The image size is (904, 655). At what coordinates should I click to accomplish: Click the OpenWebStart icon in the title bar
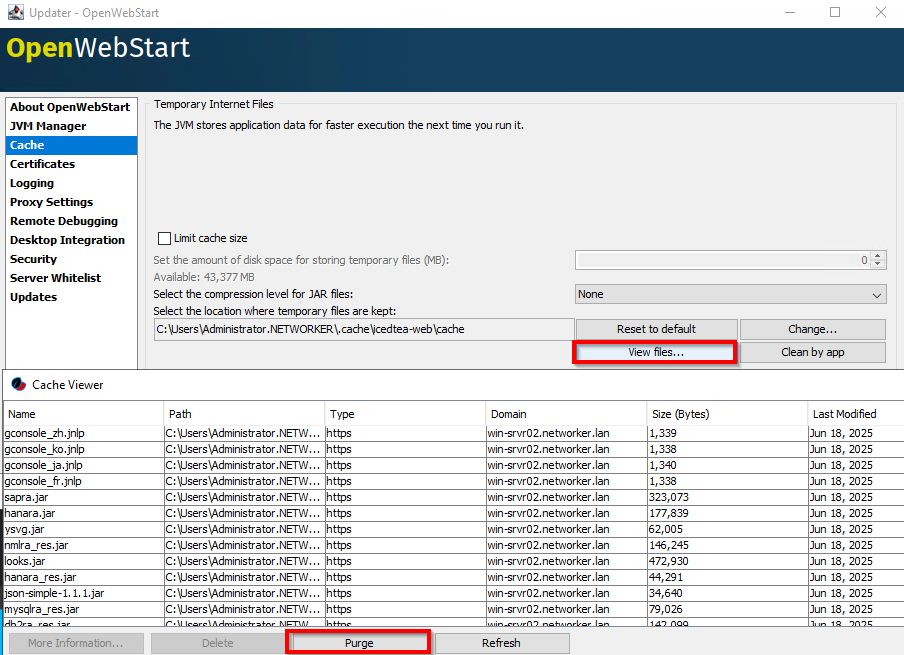pos(15,13)
